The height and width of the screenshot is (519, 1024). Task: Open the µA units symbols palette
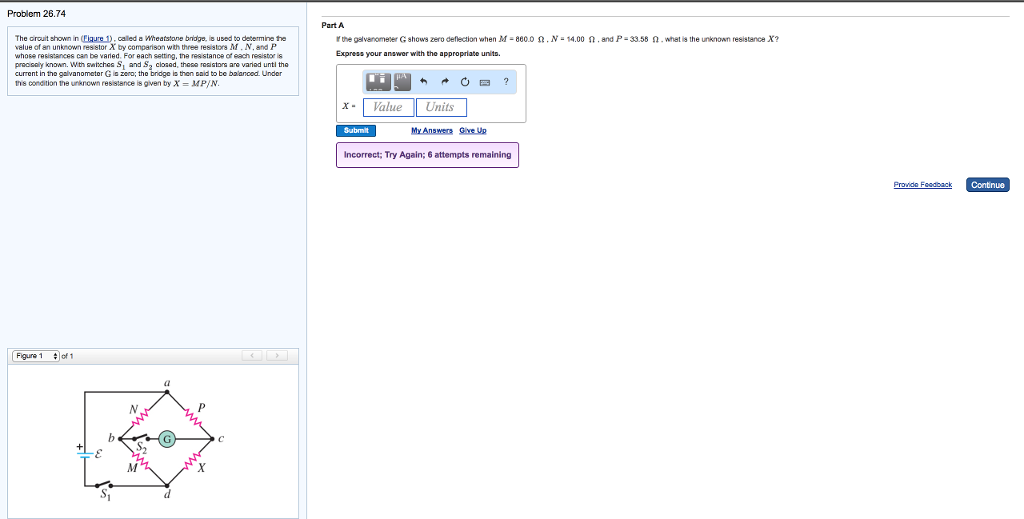tap(402, 82)
